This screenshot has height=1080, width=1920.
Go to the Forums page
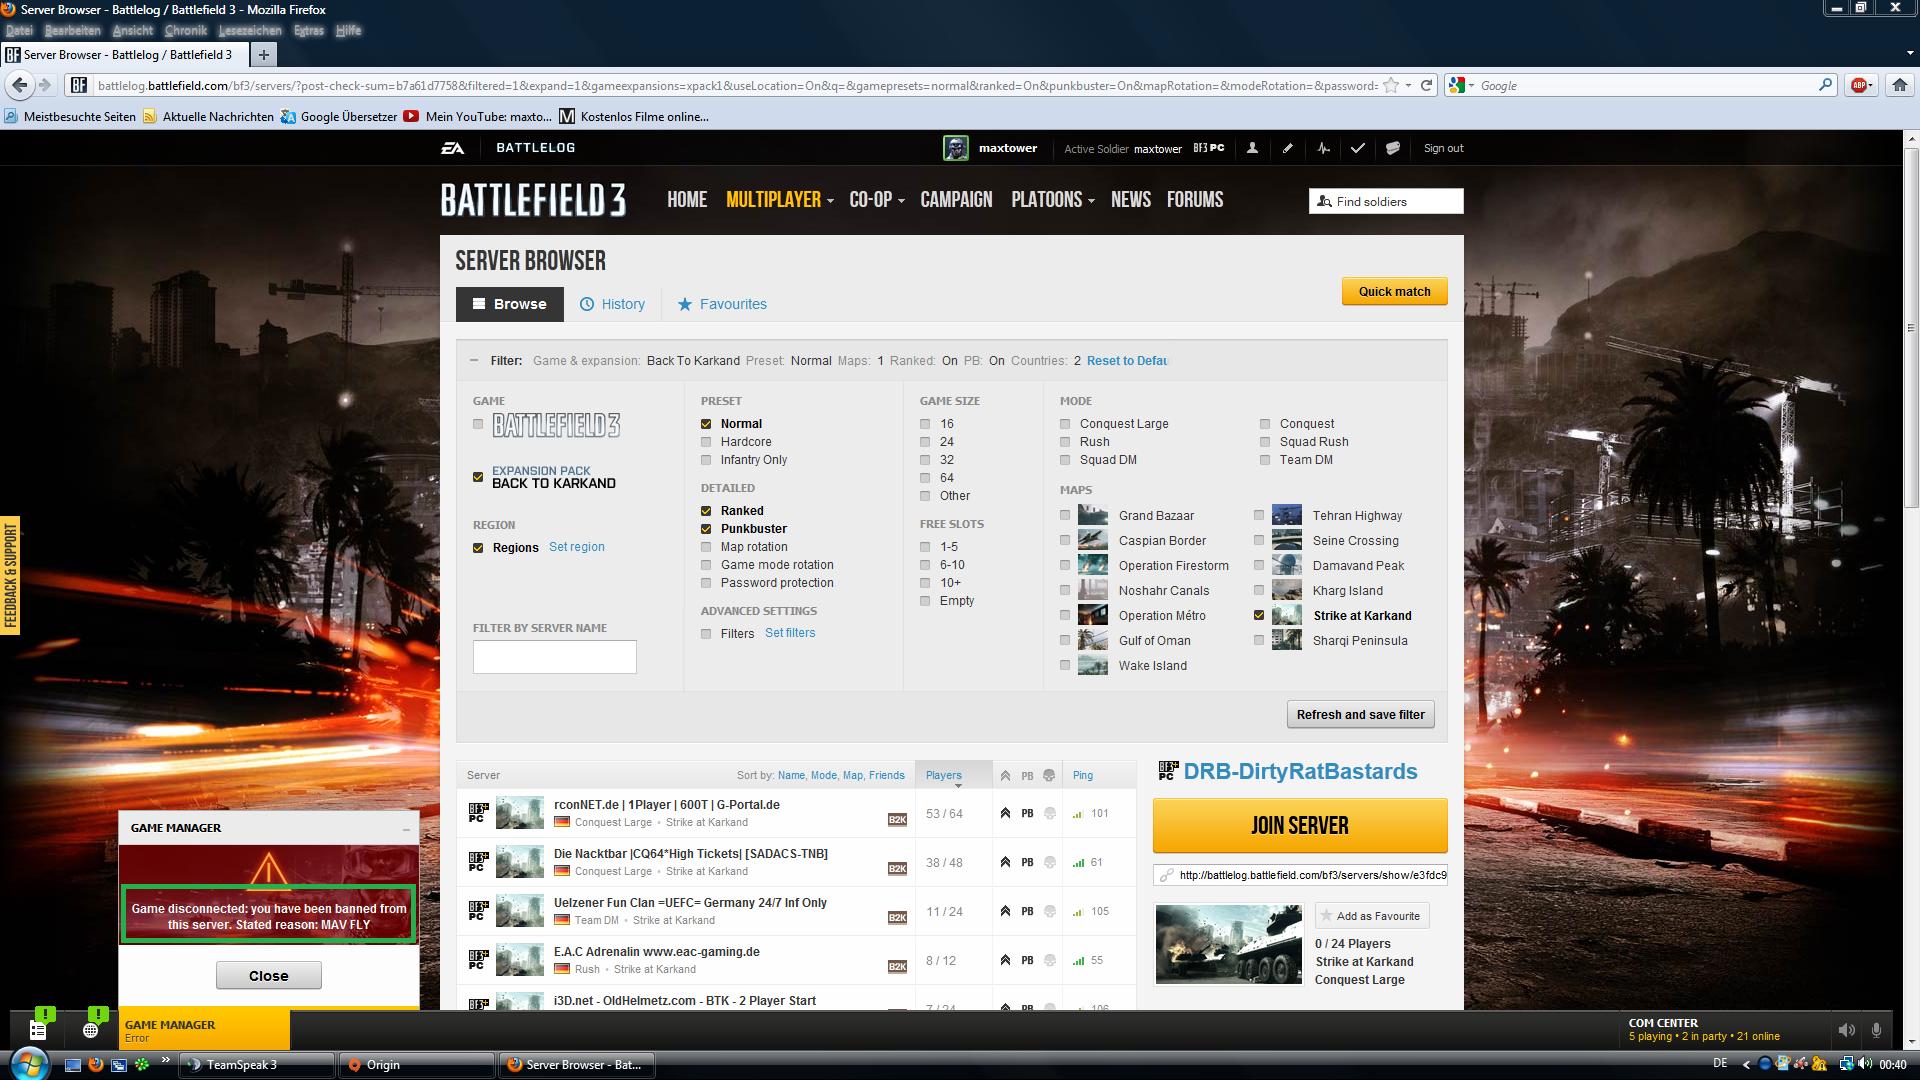pos(1195,200)
